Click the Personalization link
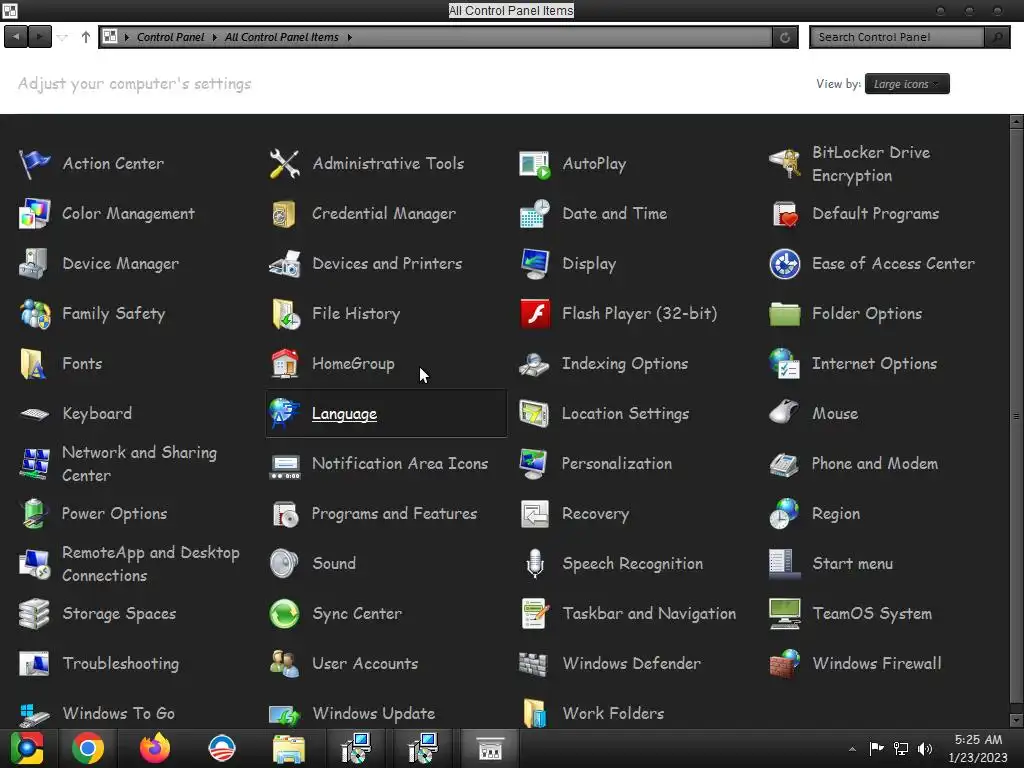 pyautogui.click(x=616, y=464)
